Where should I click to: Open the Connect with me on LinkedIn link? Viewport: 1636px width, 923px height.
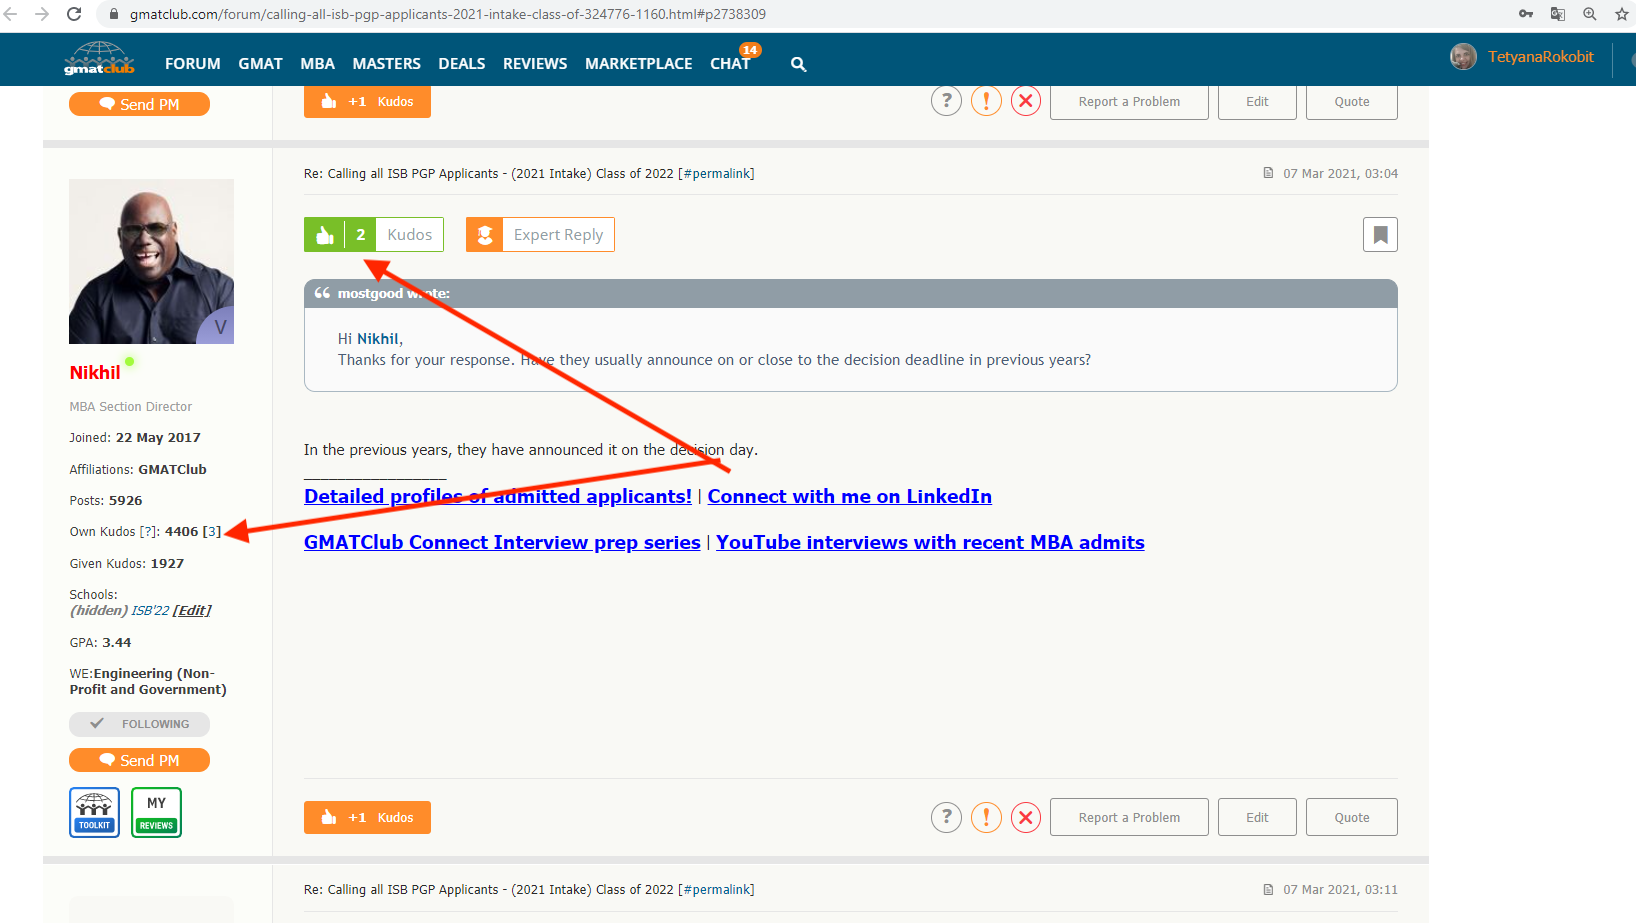[849, 497]
